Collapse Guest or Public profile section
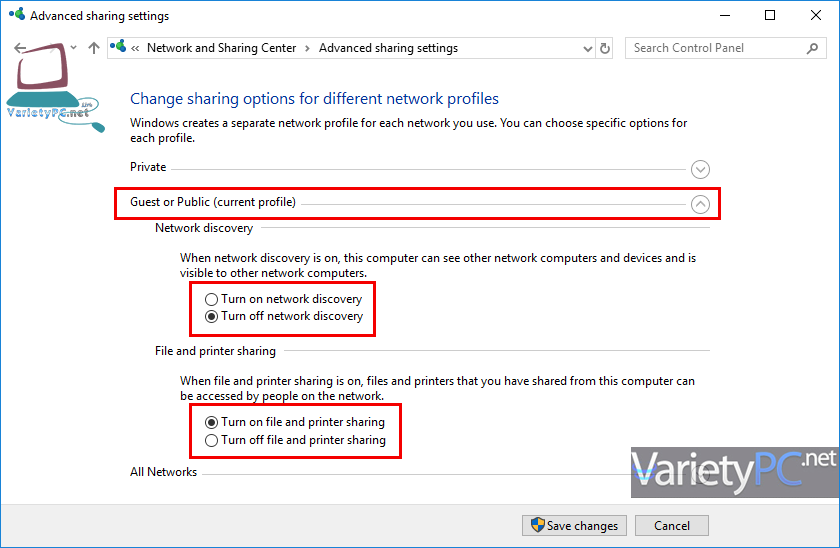This screenshot has width=840, height=548. coord(700,204)
